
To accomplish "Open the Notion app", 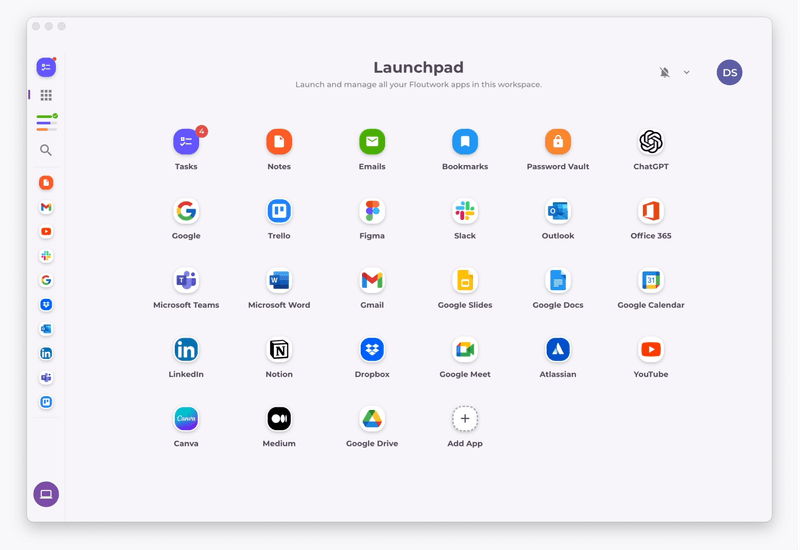I will [279, 349].
